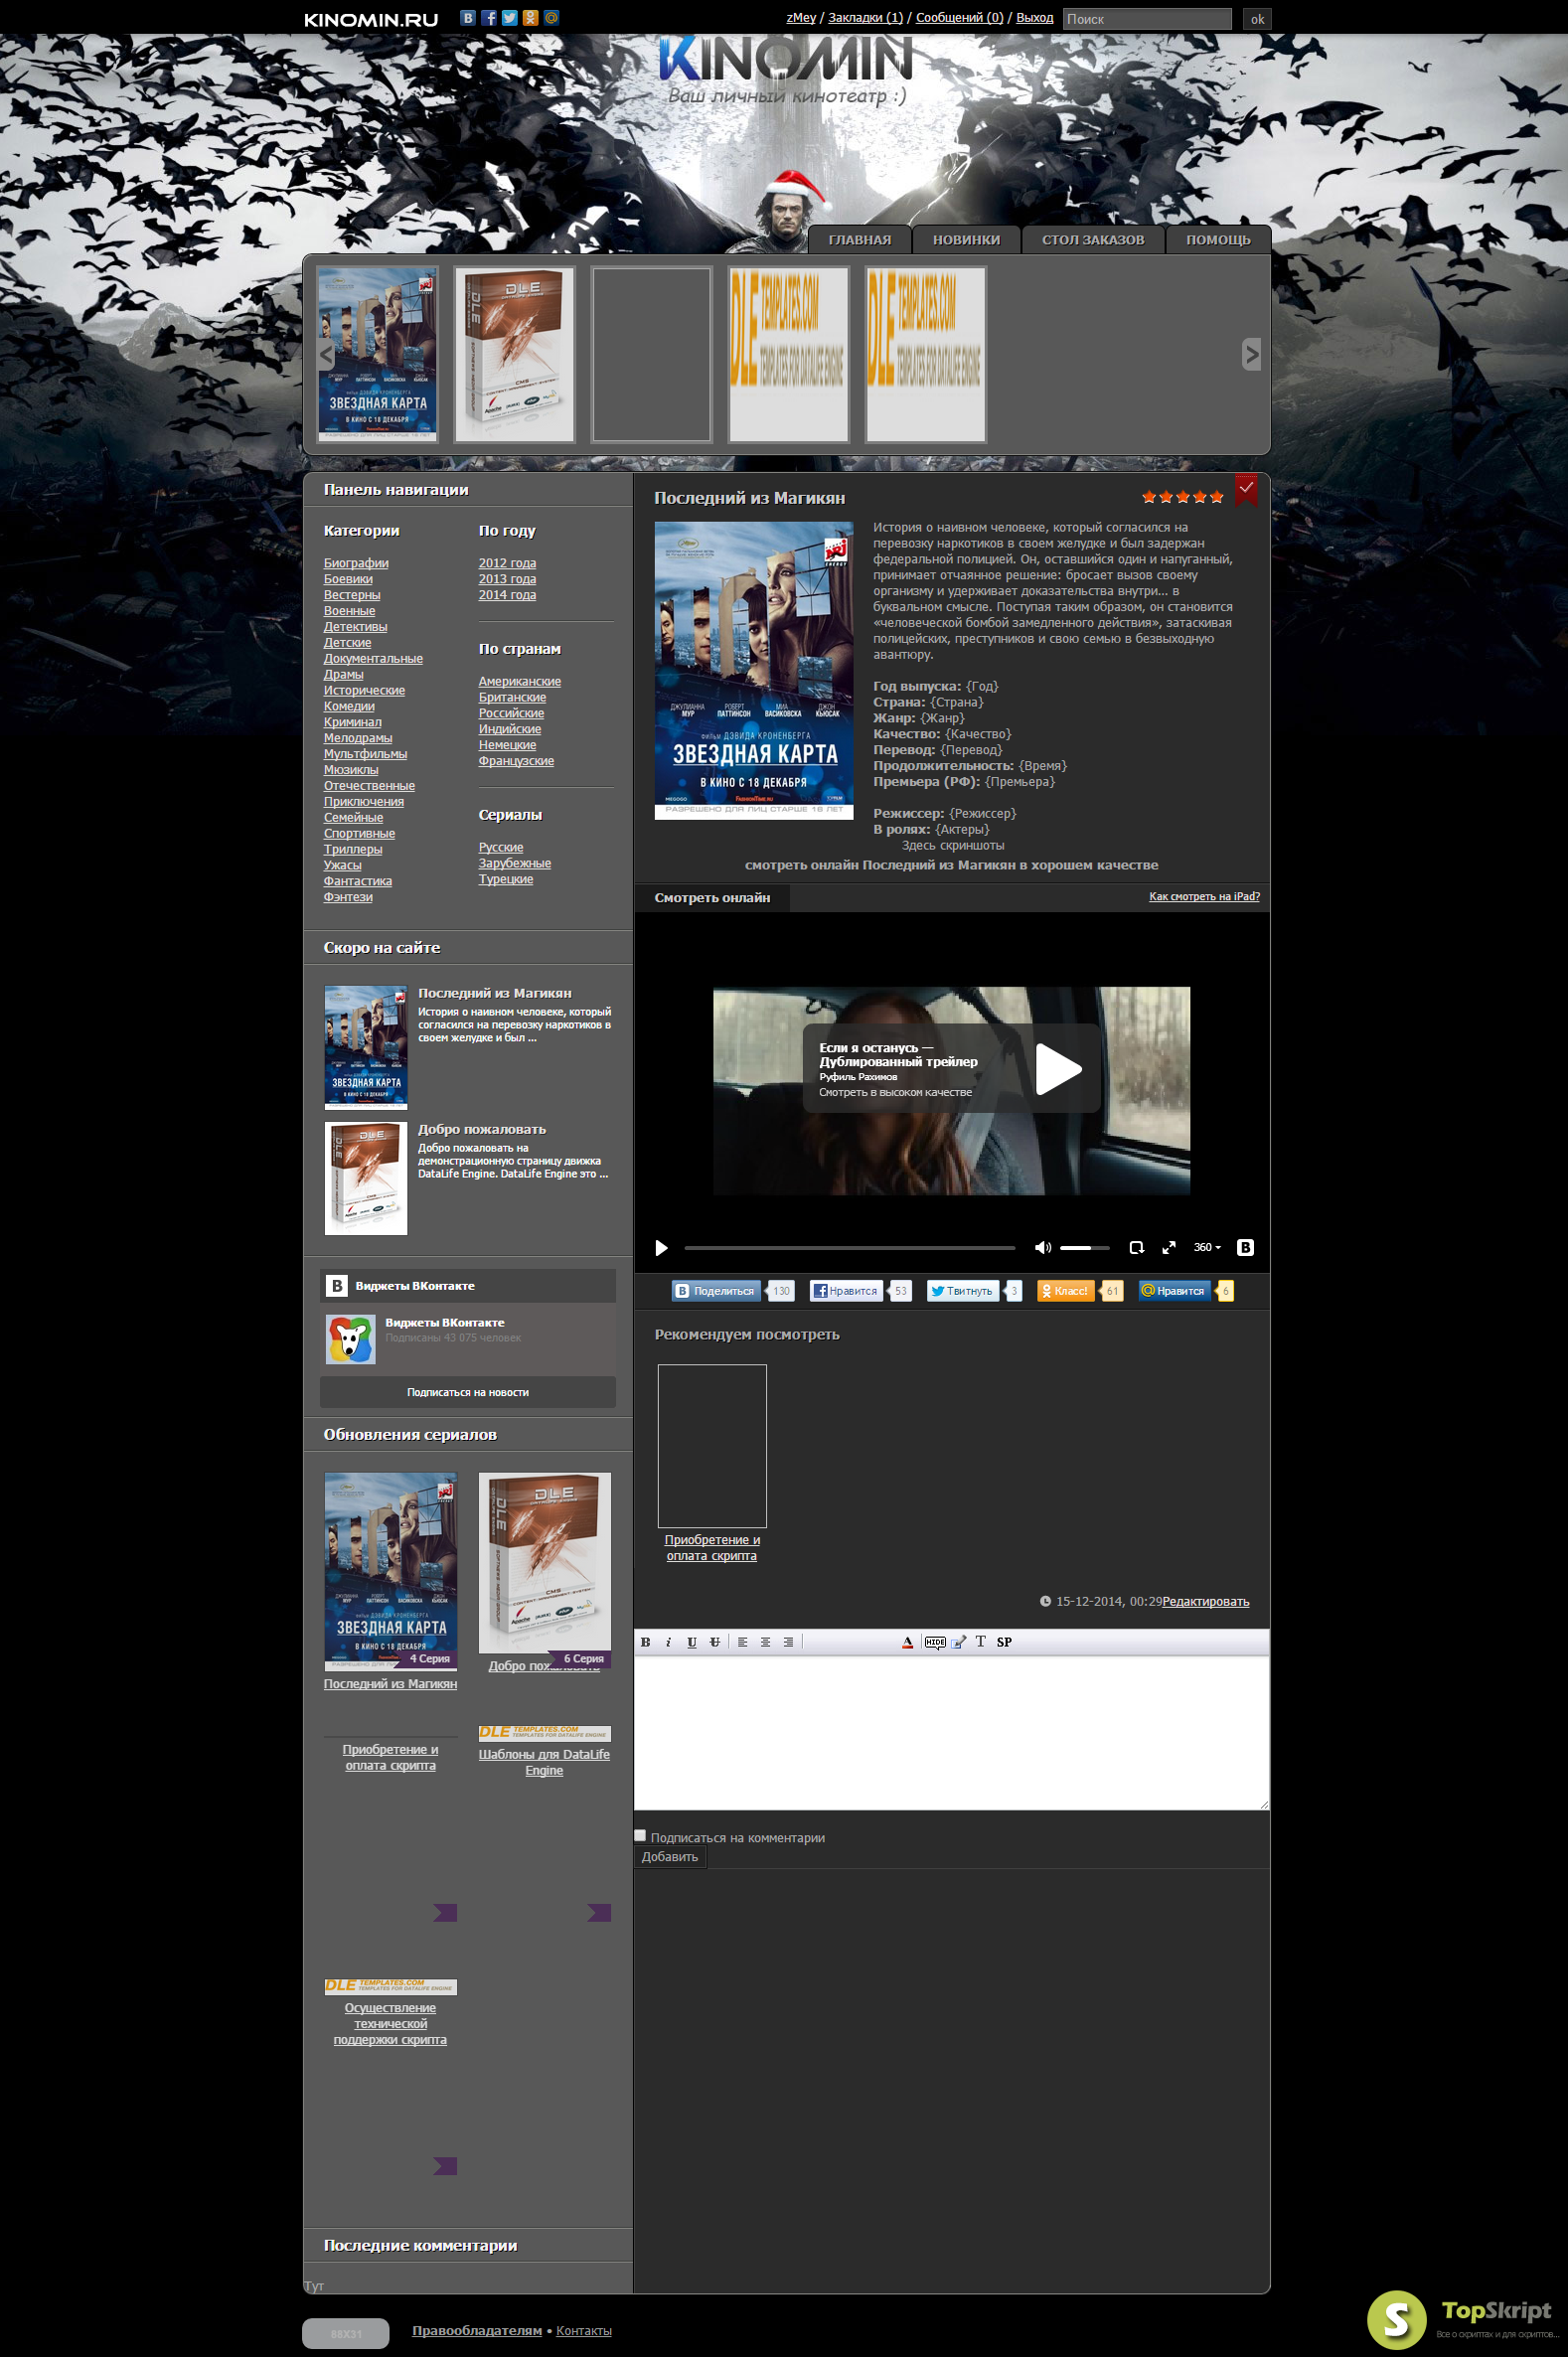Image resolution: width=1568 pixels, height=2357 pixels.
Task: Open Закладки (1) link
Action: [x=865, y=18]
